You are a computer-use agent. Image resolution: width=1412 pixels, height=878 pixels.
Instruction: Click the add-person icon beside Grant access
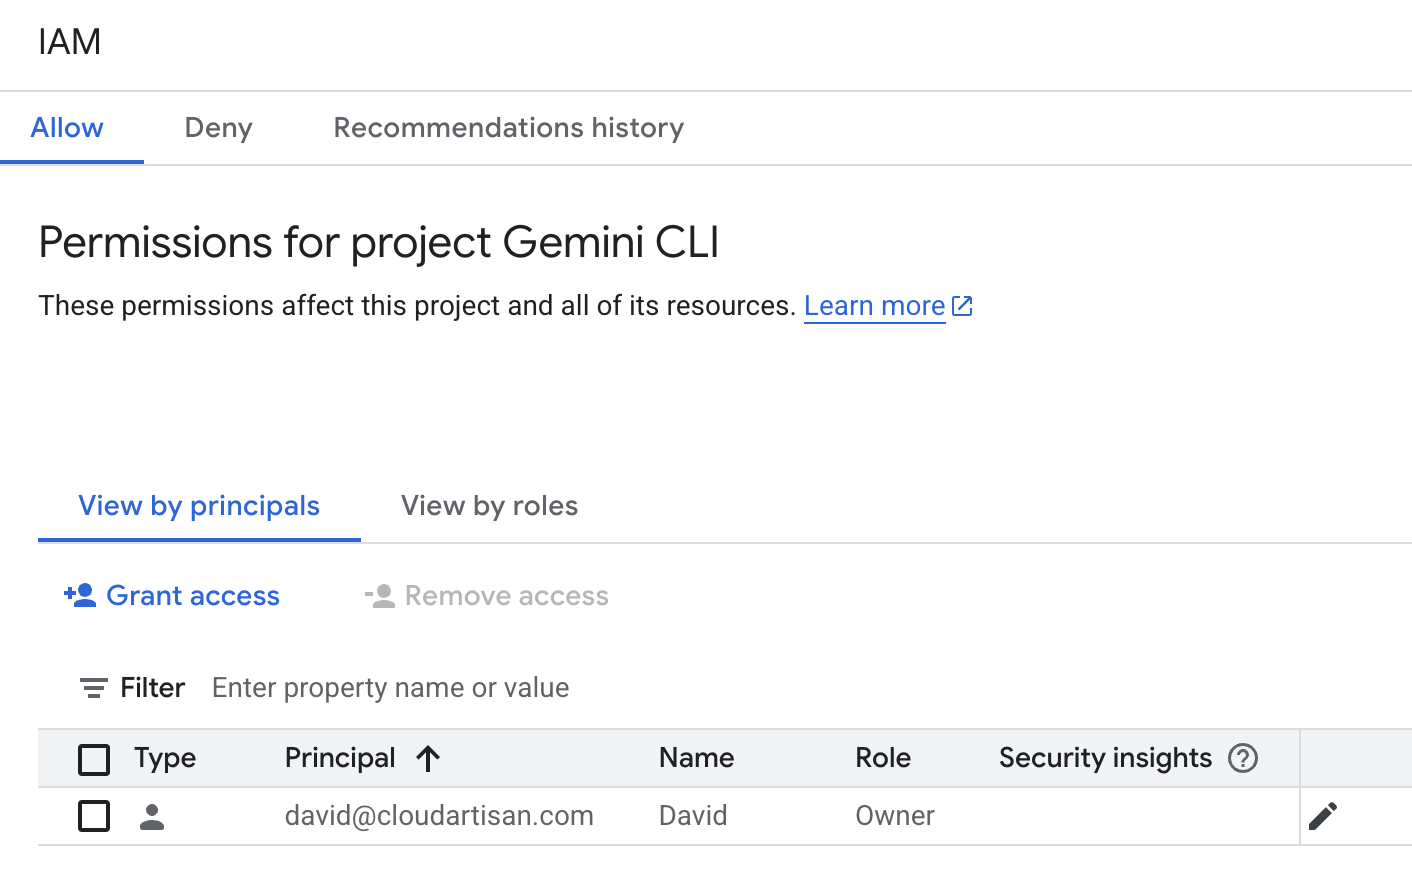(x=80, y=596)
